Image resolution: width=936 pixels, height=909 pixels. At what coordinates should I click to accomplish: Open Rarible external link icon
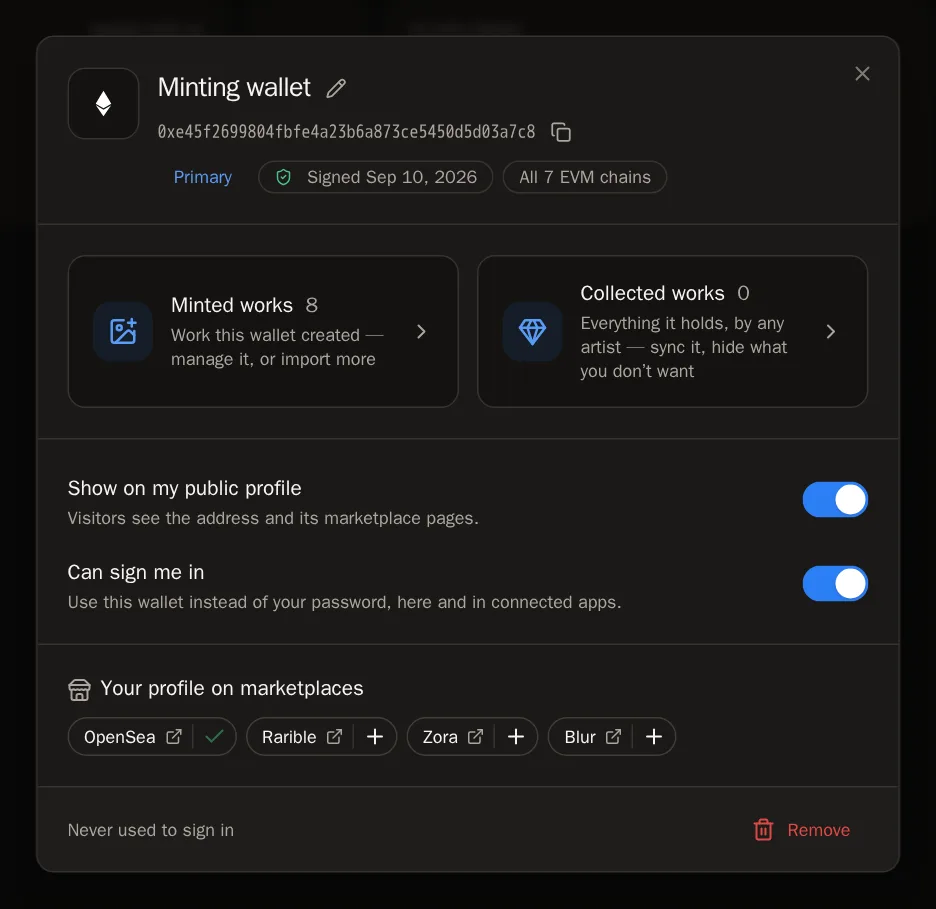pos(334,737)
